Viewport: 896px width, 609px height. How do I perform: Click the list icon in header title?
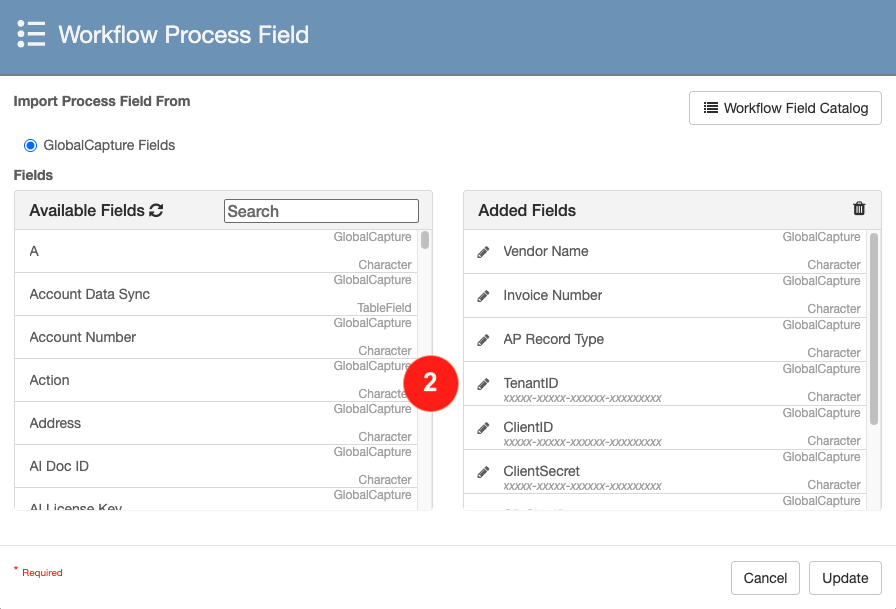pos(31,34)
